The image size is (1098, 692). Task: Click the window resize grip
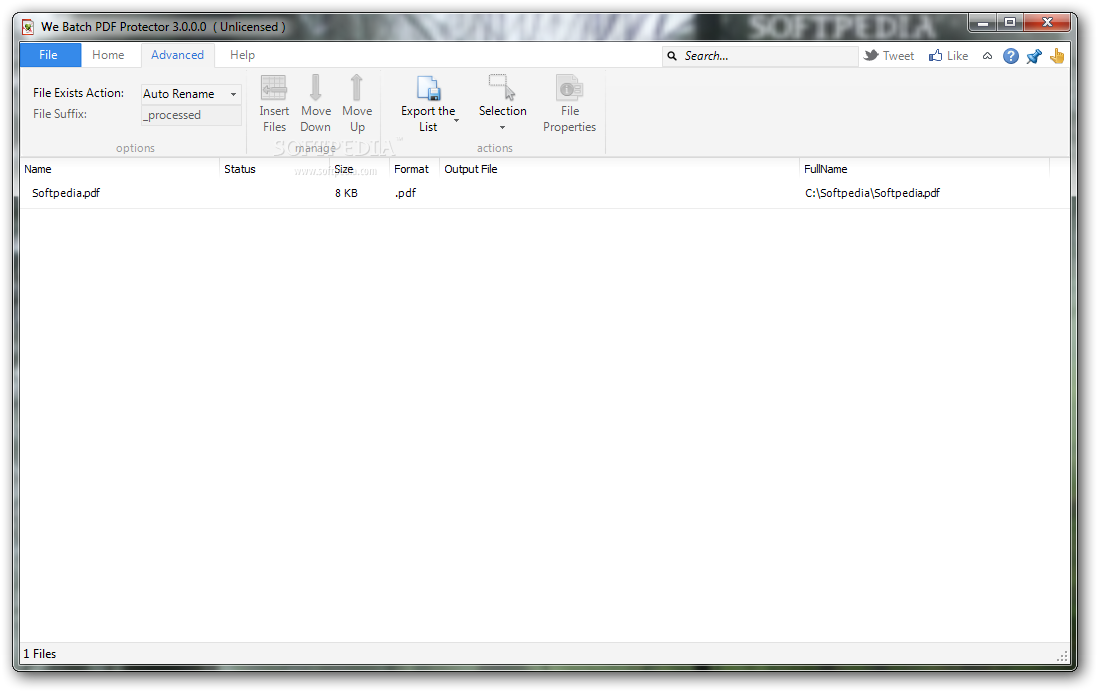click(x=1062, y=656)
